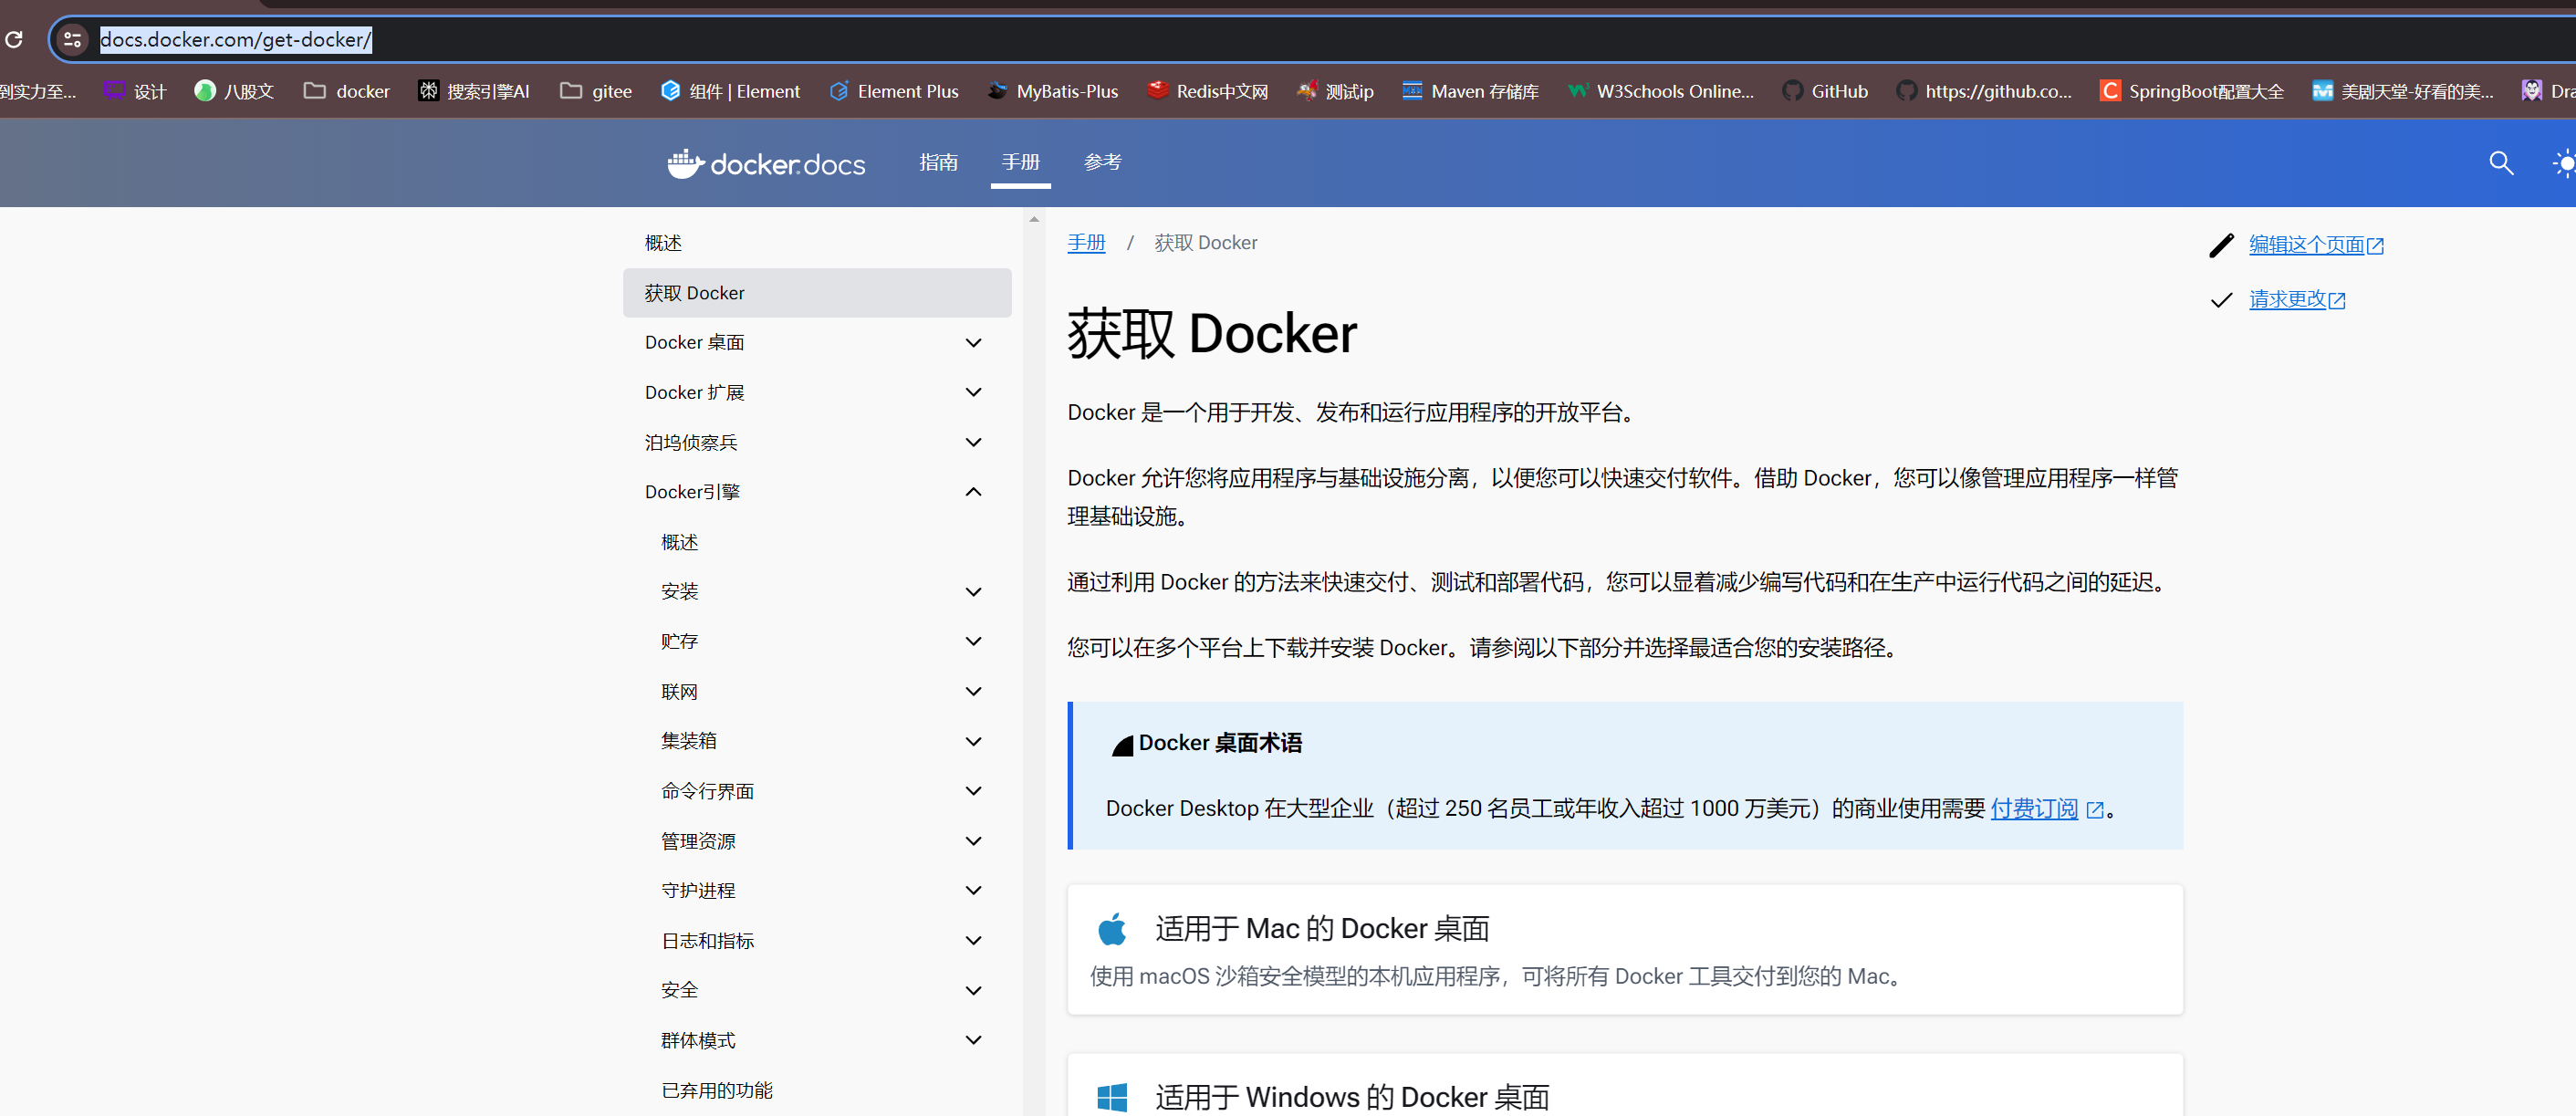Open the 组件 | Element bookmark
Image resolution: width=2576 pixels, height=1116 pixels.
(731, 91)
